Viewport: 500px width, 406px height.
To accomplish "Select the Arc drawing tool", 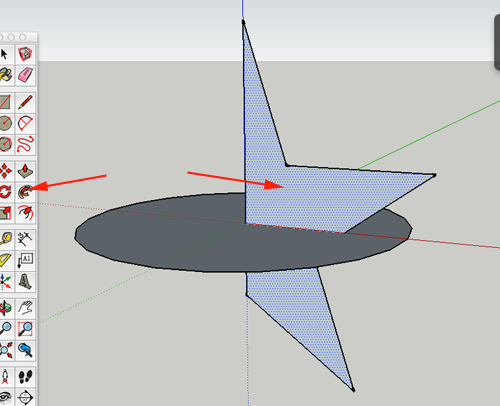I will (x=25, y=123).
